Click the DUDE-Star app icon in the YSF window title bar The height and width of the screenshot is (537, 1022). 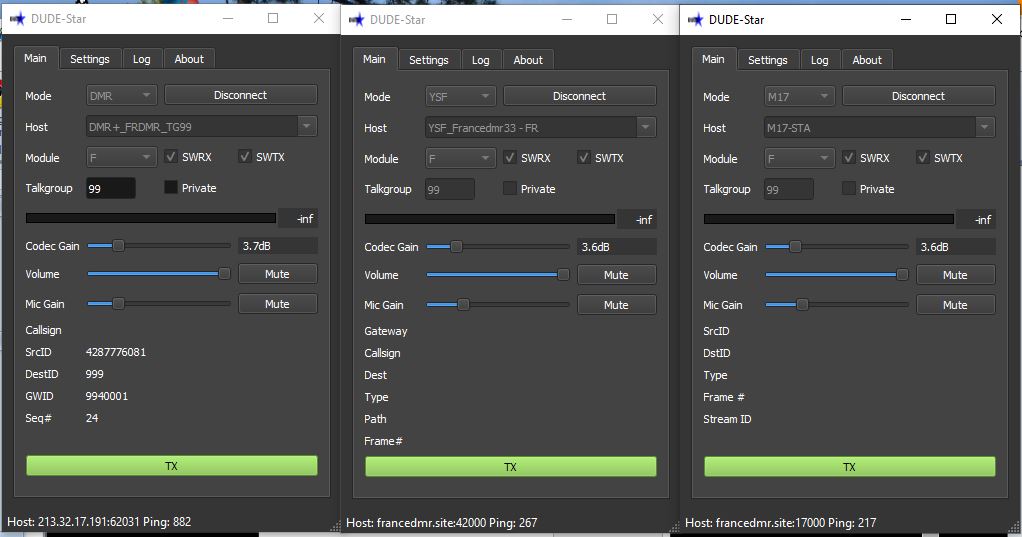tap(357, 20)
